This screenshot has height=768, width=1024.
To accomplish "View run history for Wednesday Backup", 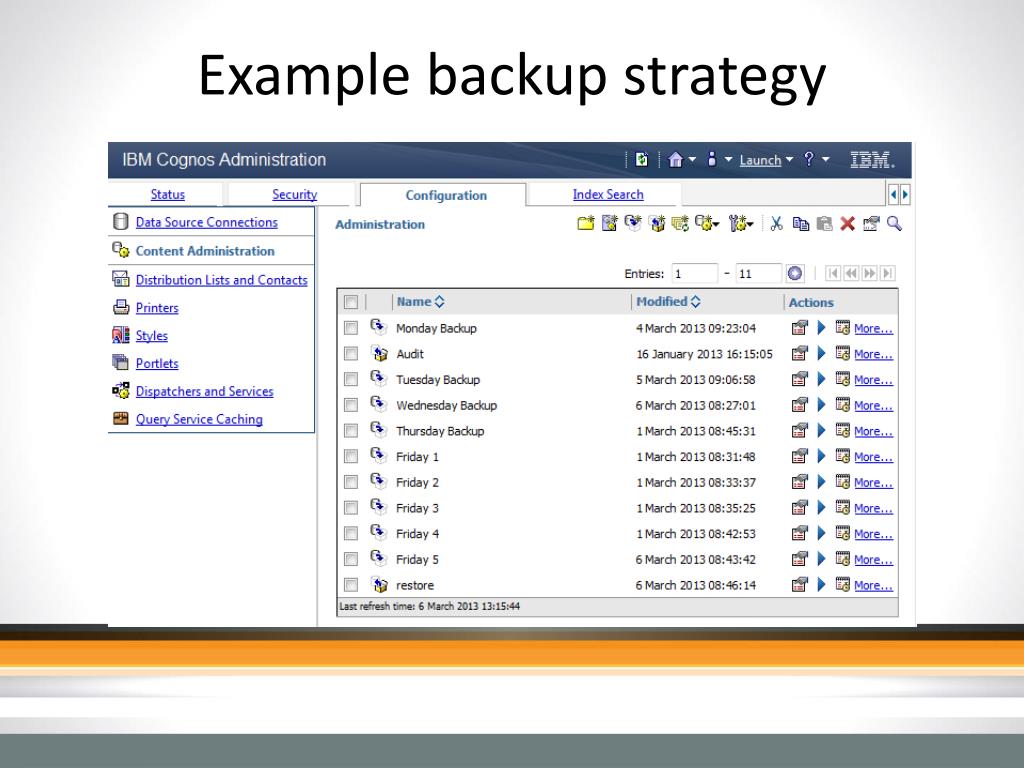I will tap(842, 405).
